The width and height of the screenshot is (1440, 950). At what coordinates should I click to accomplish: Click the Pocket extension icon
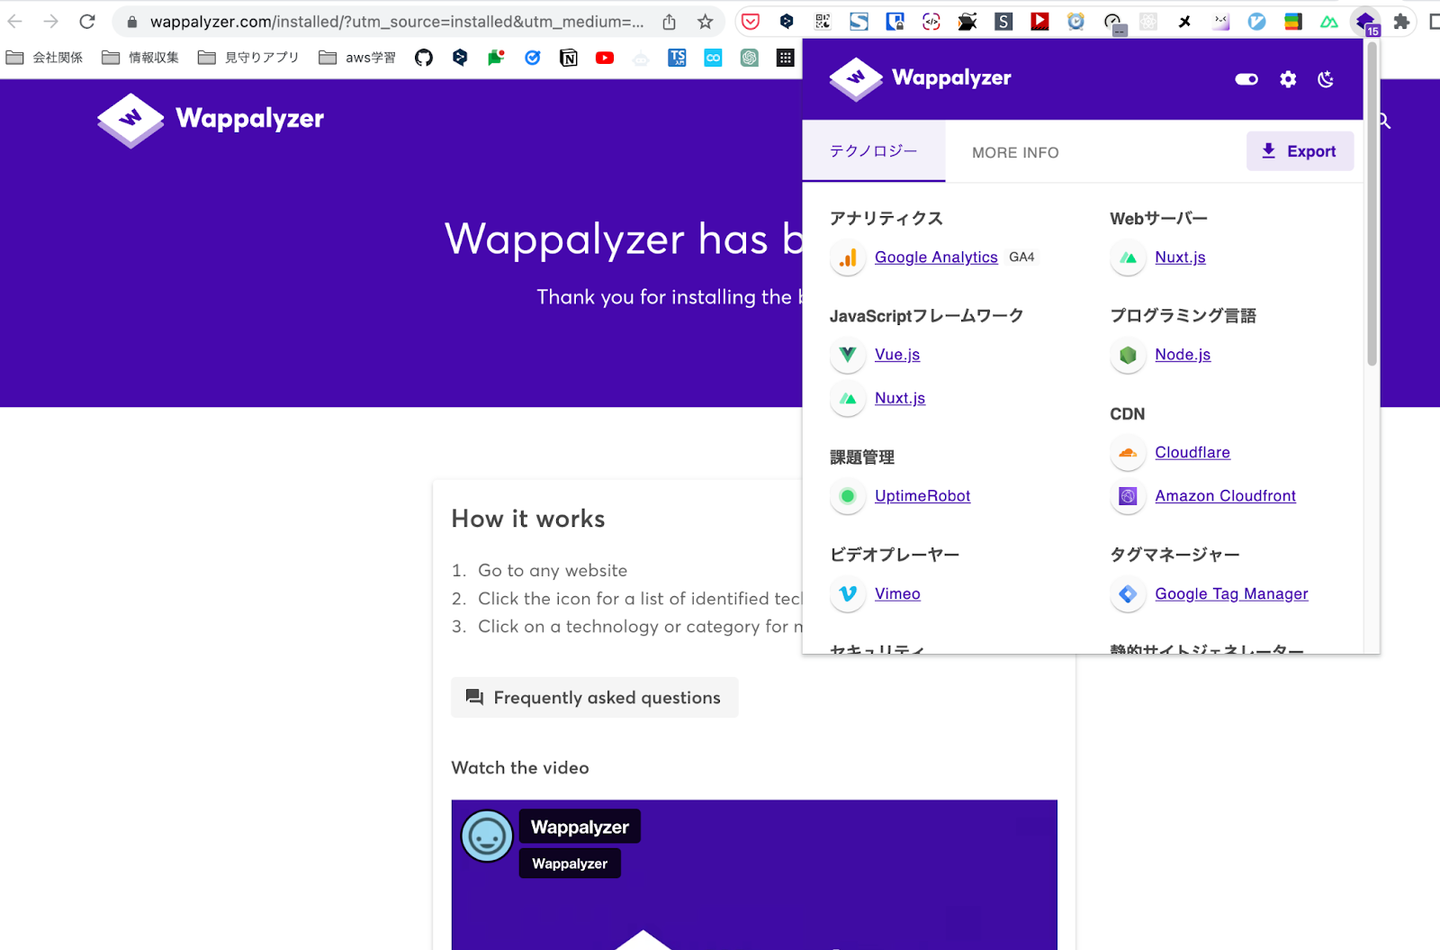click(x=751, y=21)
